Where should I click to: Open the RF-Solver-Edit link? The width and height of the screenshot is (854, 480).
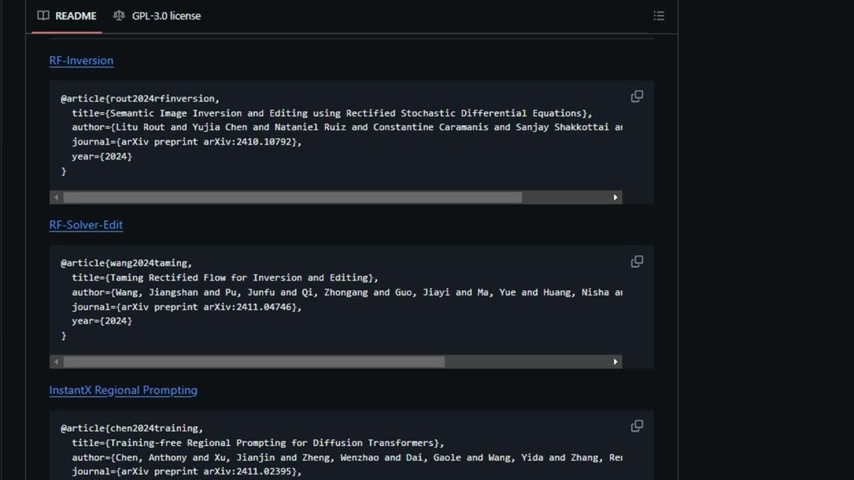coord(86,225)
